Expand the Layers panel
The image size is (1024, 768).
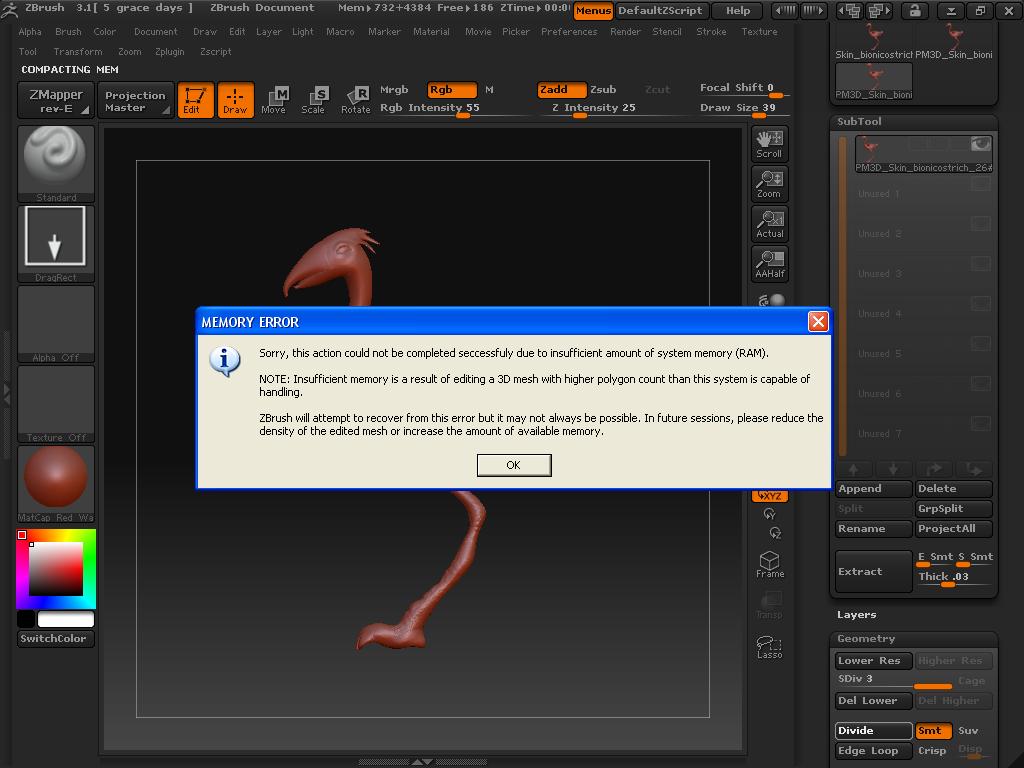coord(857,614)
